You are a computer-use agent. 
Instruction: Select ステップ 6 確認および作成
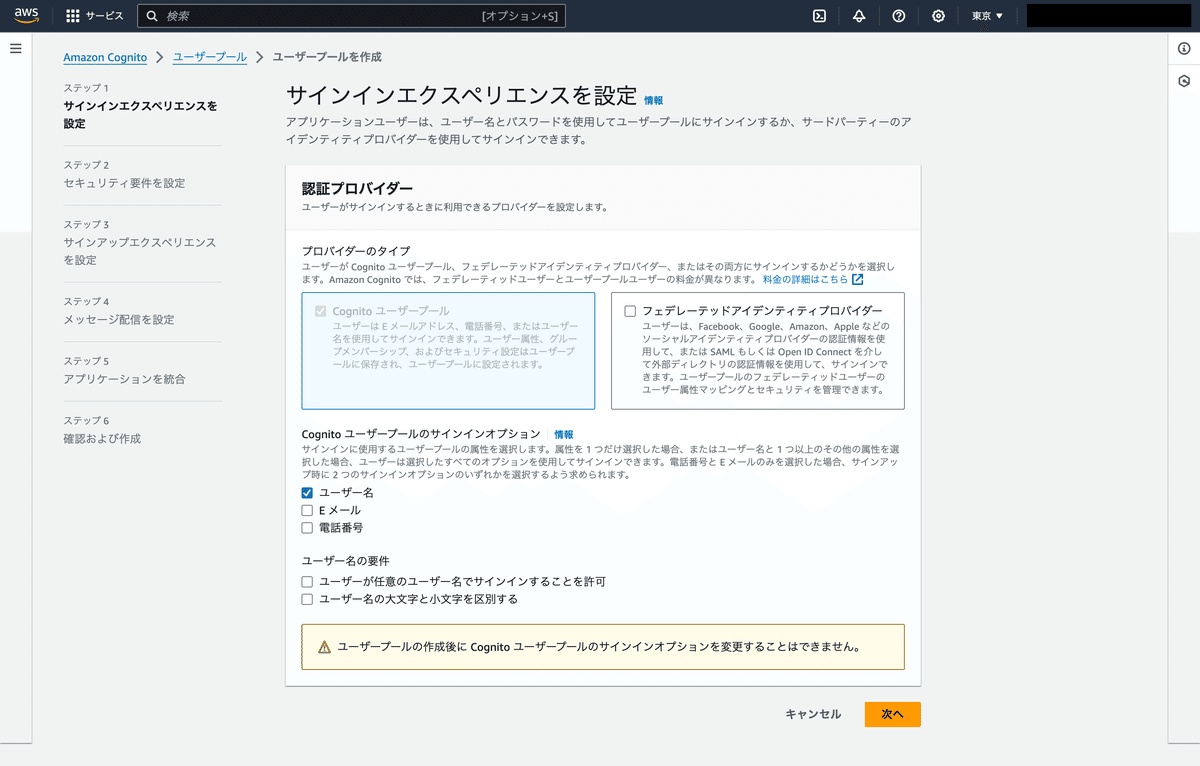[x=102, y=430]
